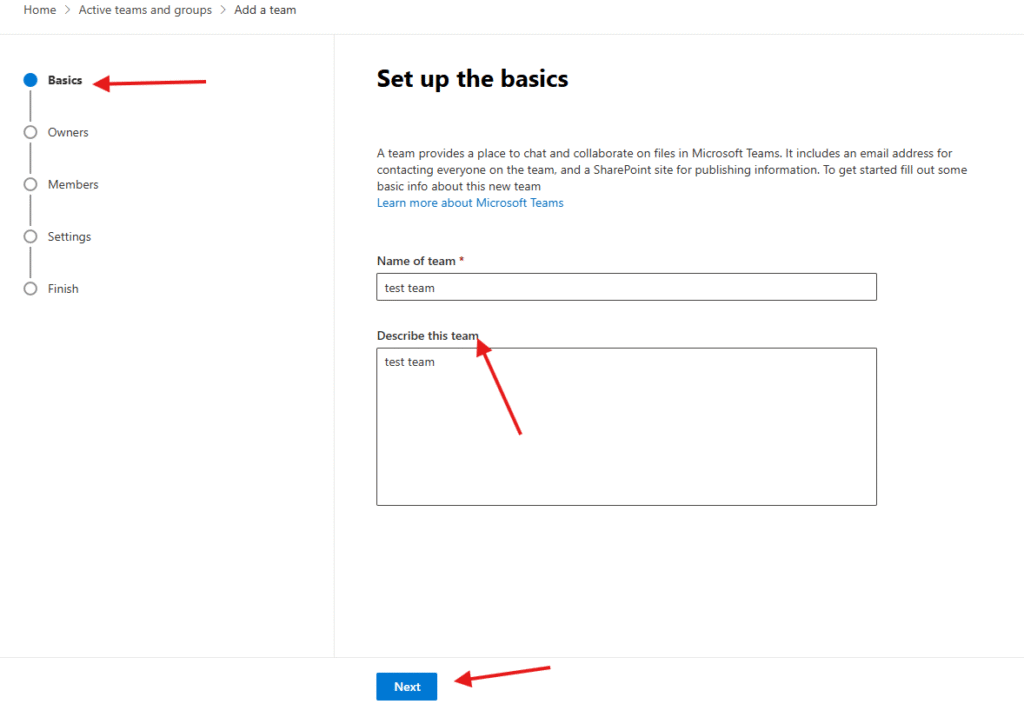Jump to the Finish step label
The width and height of the screenshot is (1024, 704).
click(x=63, y=288)
